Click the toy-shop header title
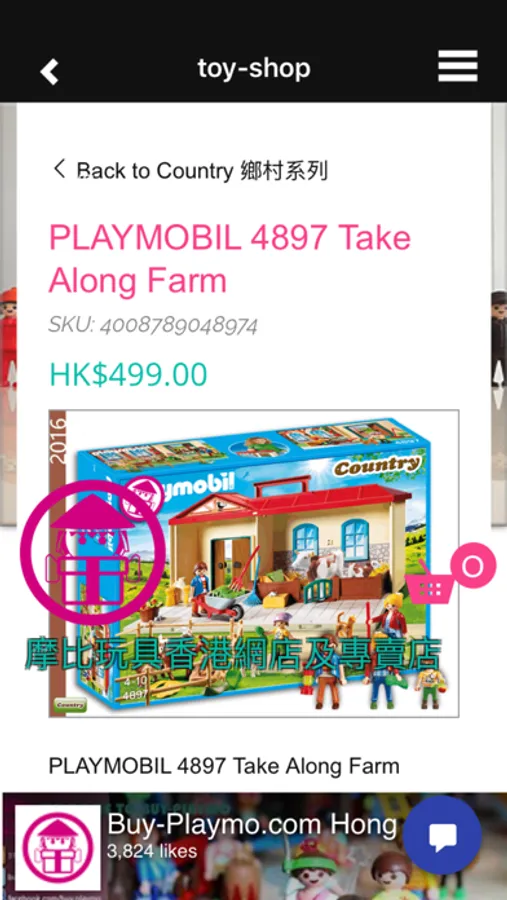The image size is (507, 900). click(254, 68)
